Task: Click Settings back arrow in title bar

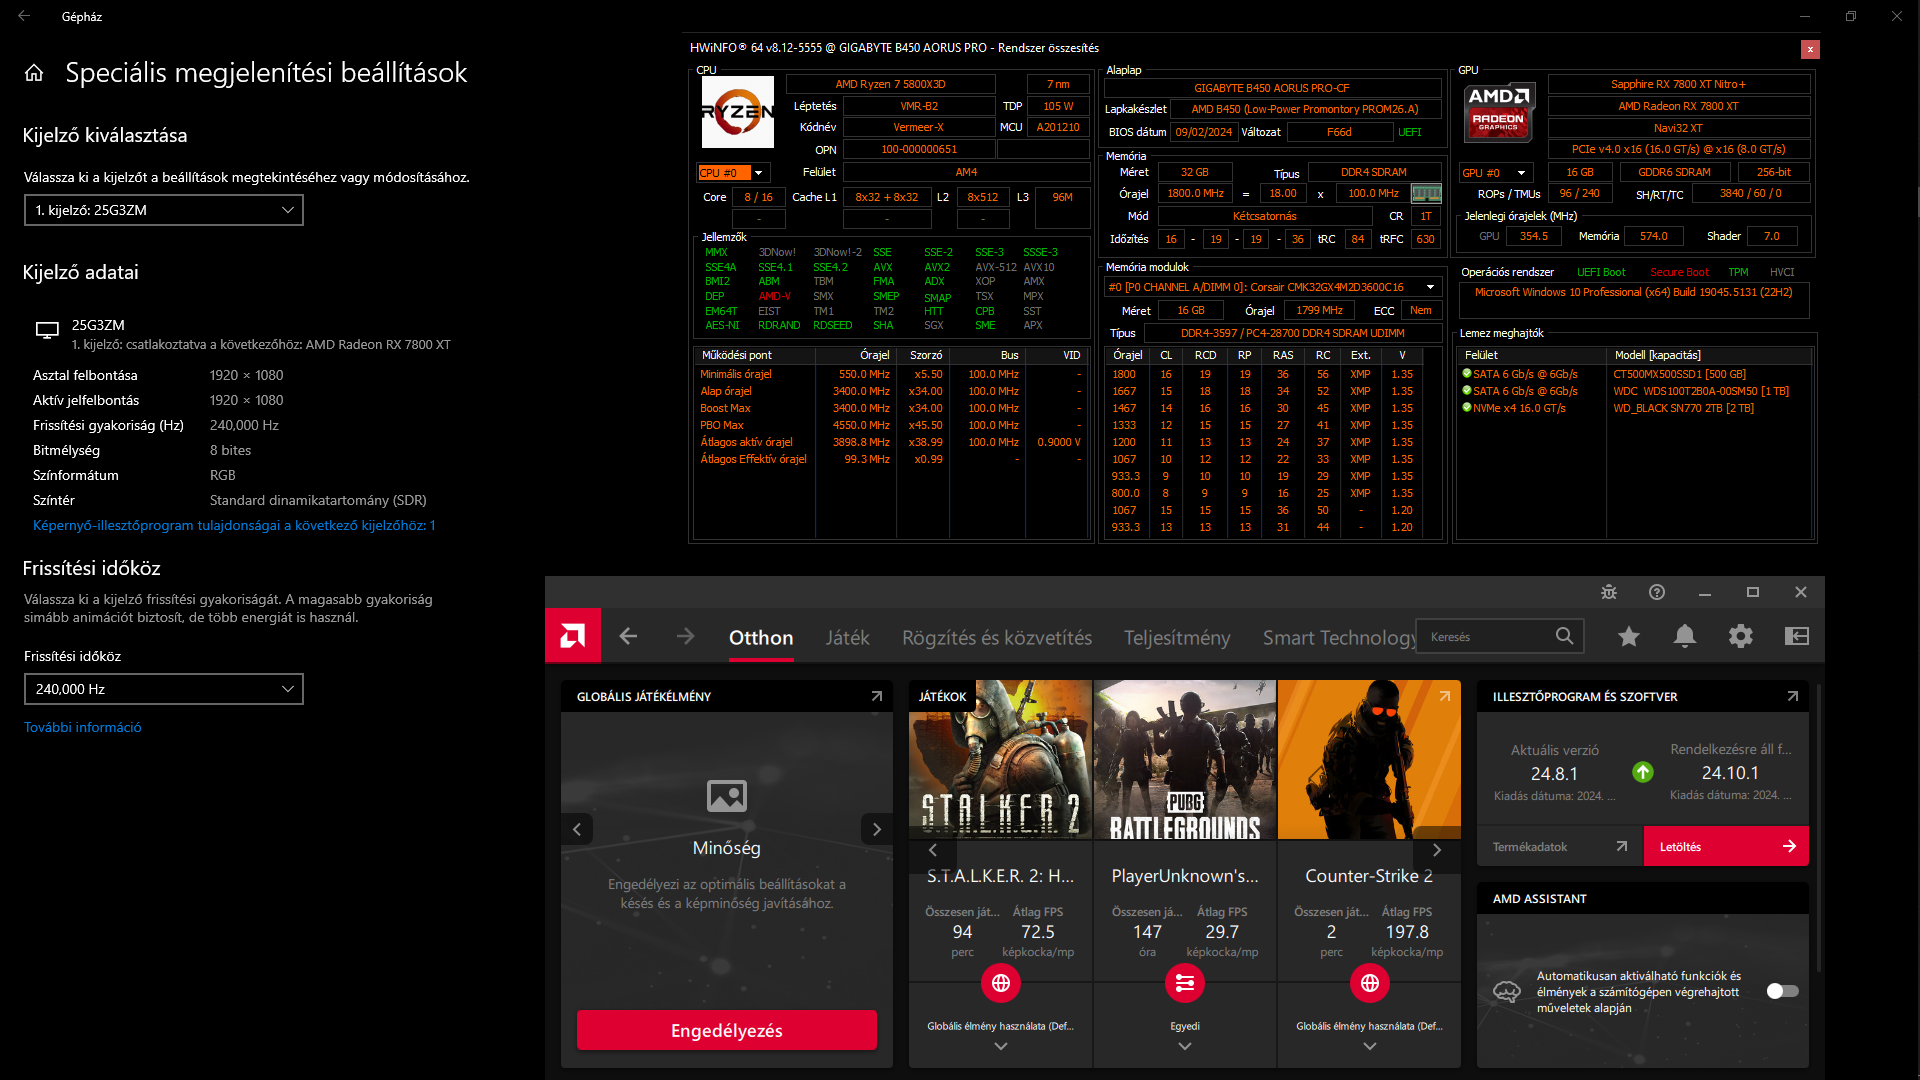Action: (x=24, y=16)
